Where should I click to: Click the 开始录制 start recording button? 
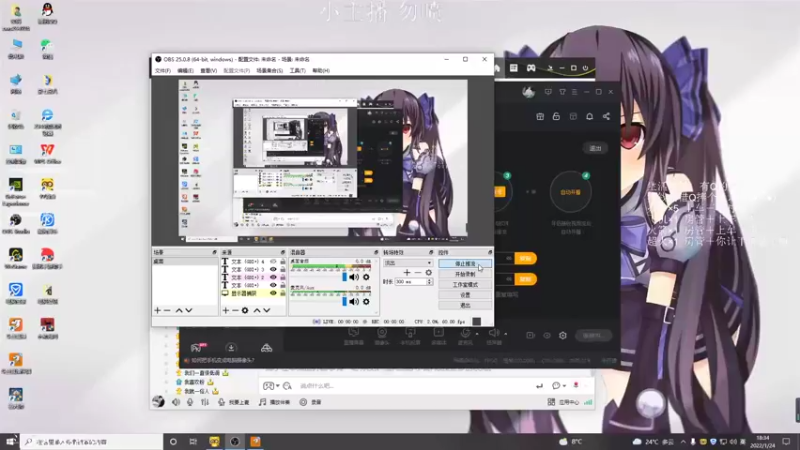tap(465, 274)
